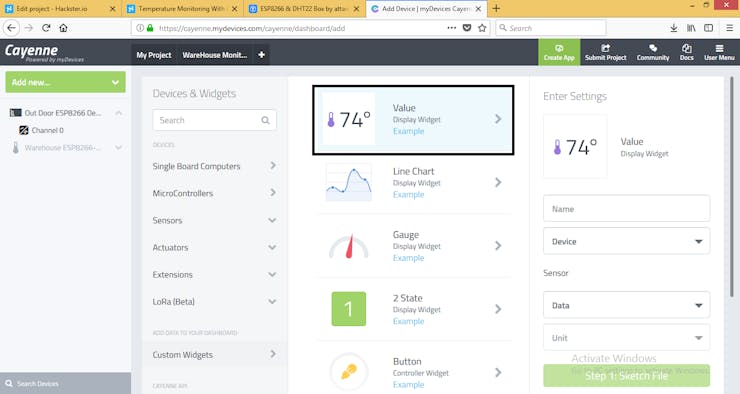
Task: Click Example link under Gauge
Action: pyautogui.click(x=409, y=258)
